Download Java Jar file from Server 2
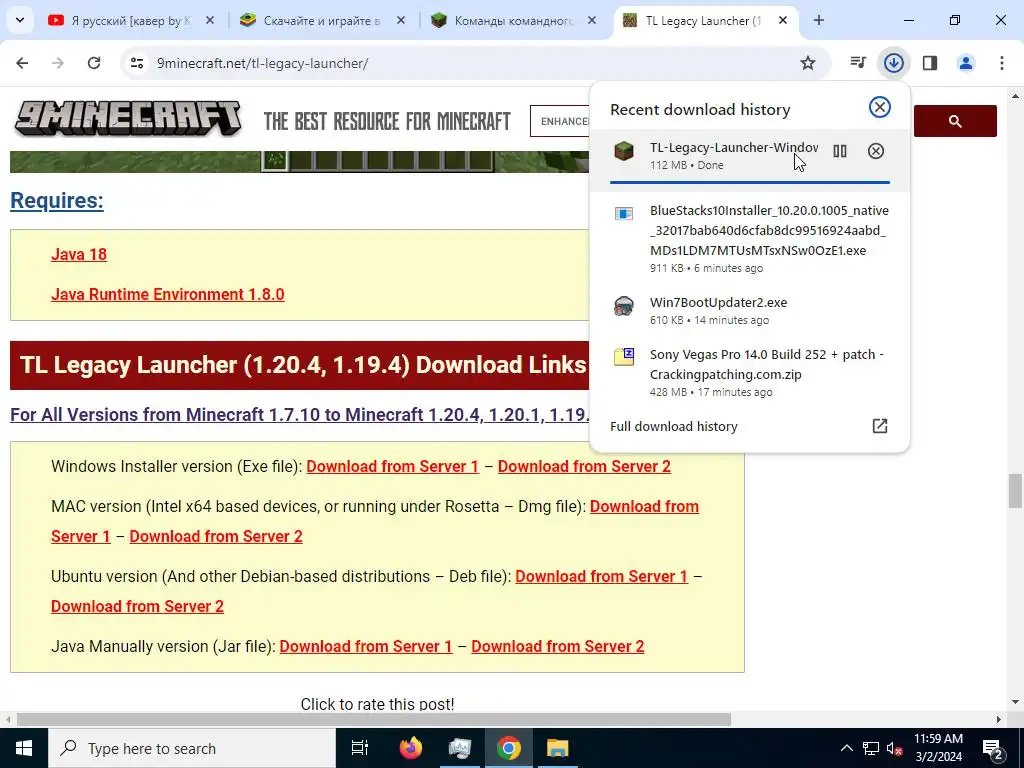1024x768 pixels. pos(558,647)
